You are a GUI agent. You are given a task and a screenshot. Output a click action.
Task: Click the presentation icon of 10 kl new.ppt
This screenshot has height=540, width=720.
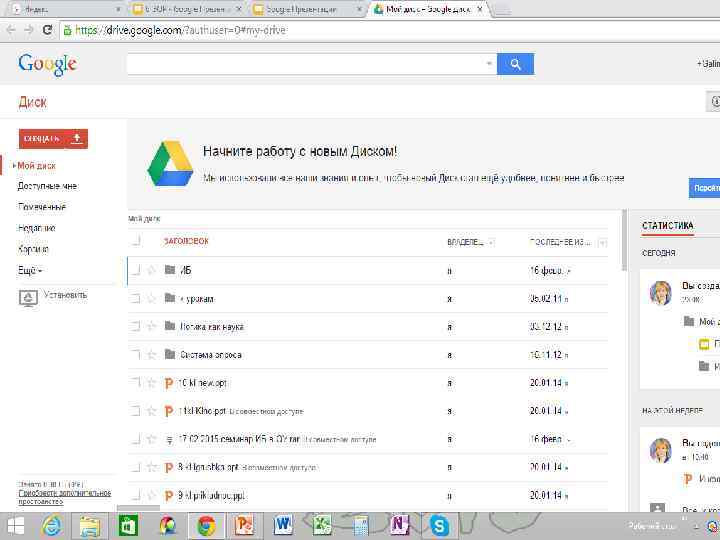click(x=169, y=383)
